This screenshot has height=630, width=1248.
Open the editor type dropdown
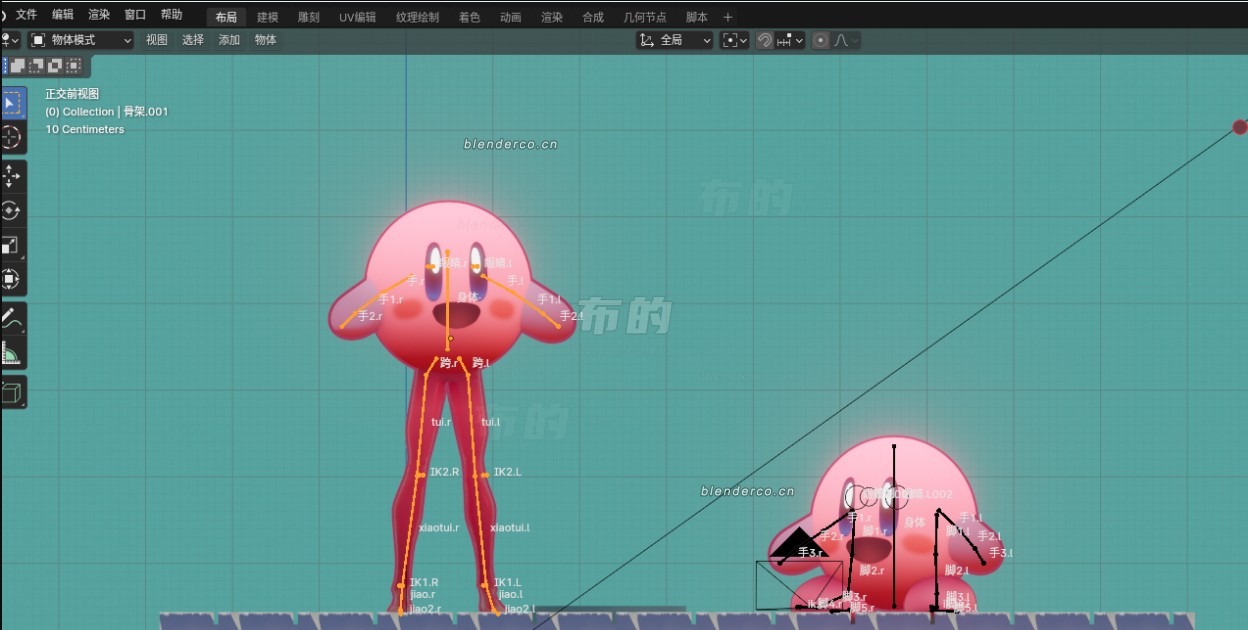pos(11,40)
